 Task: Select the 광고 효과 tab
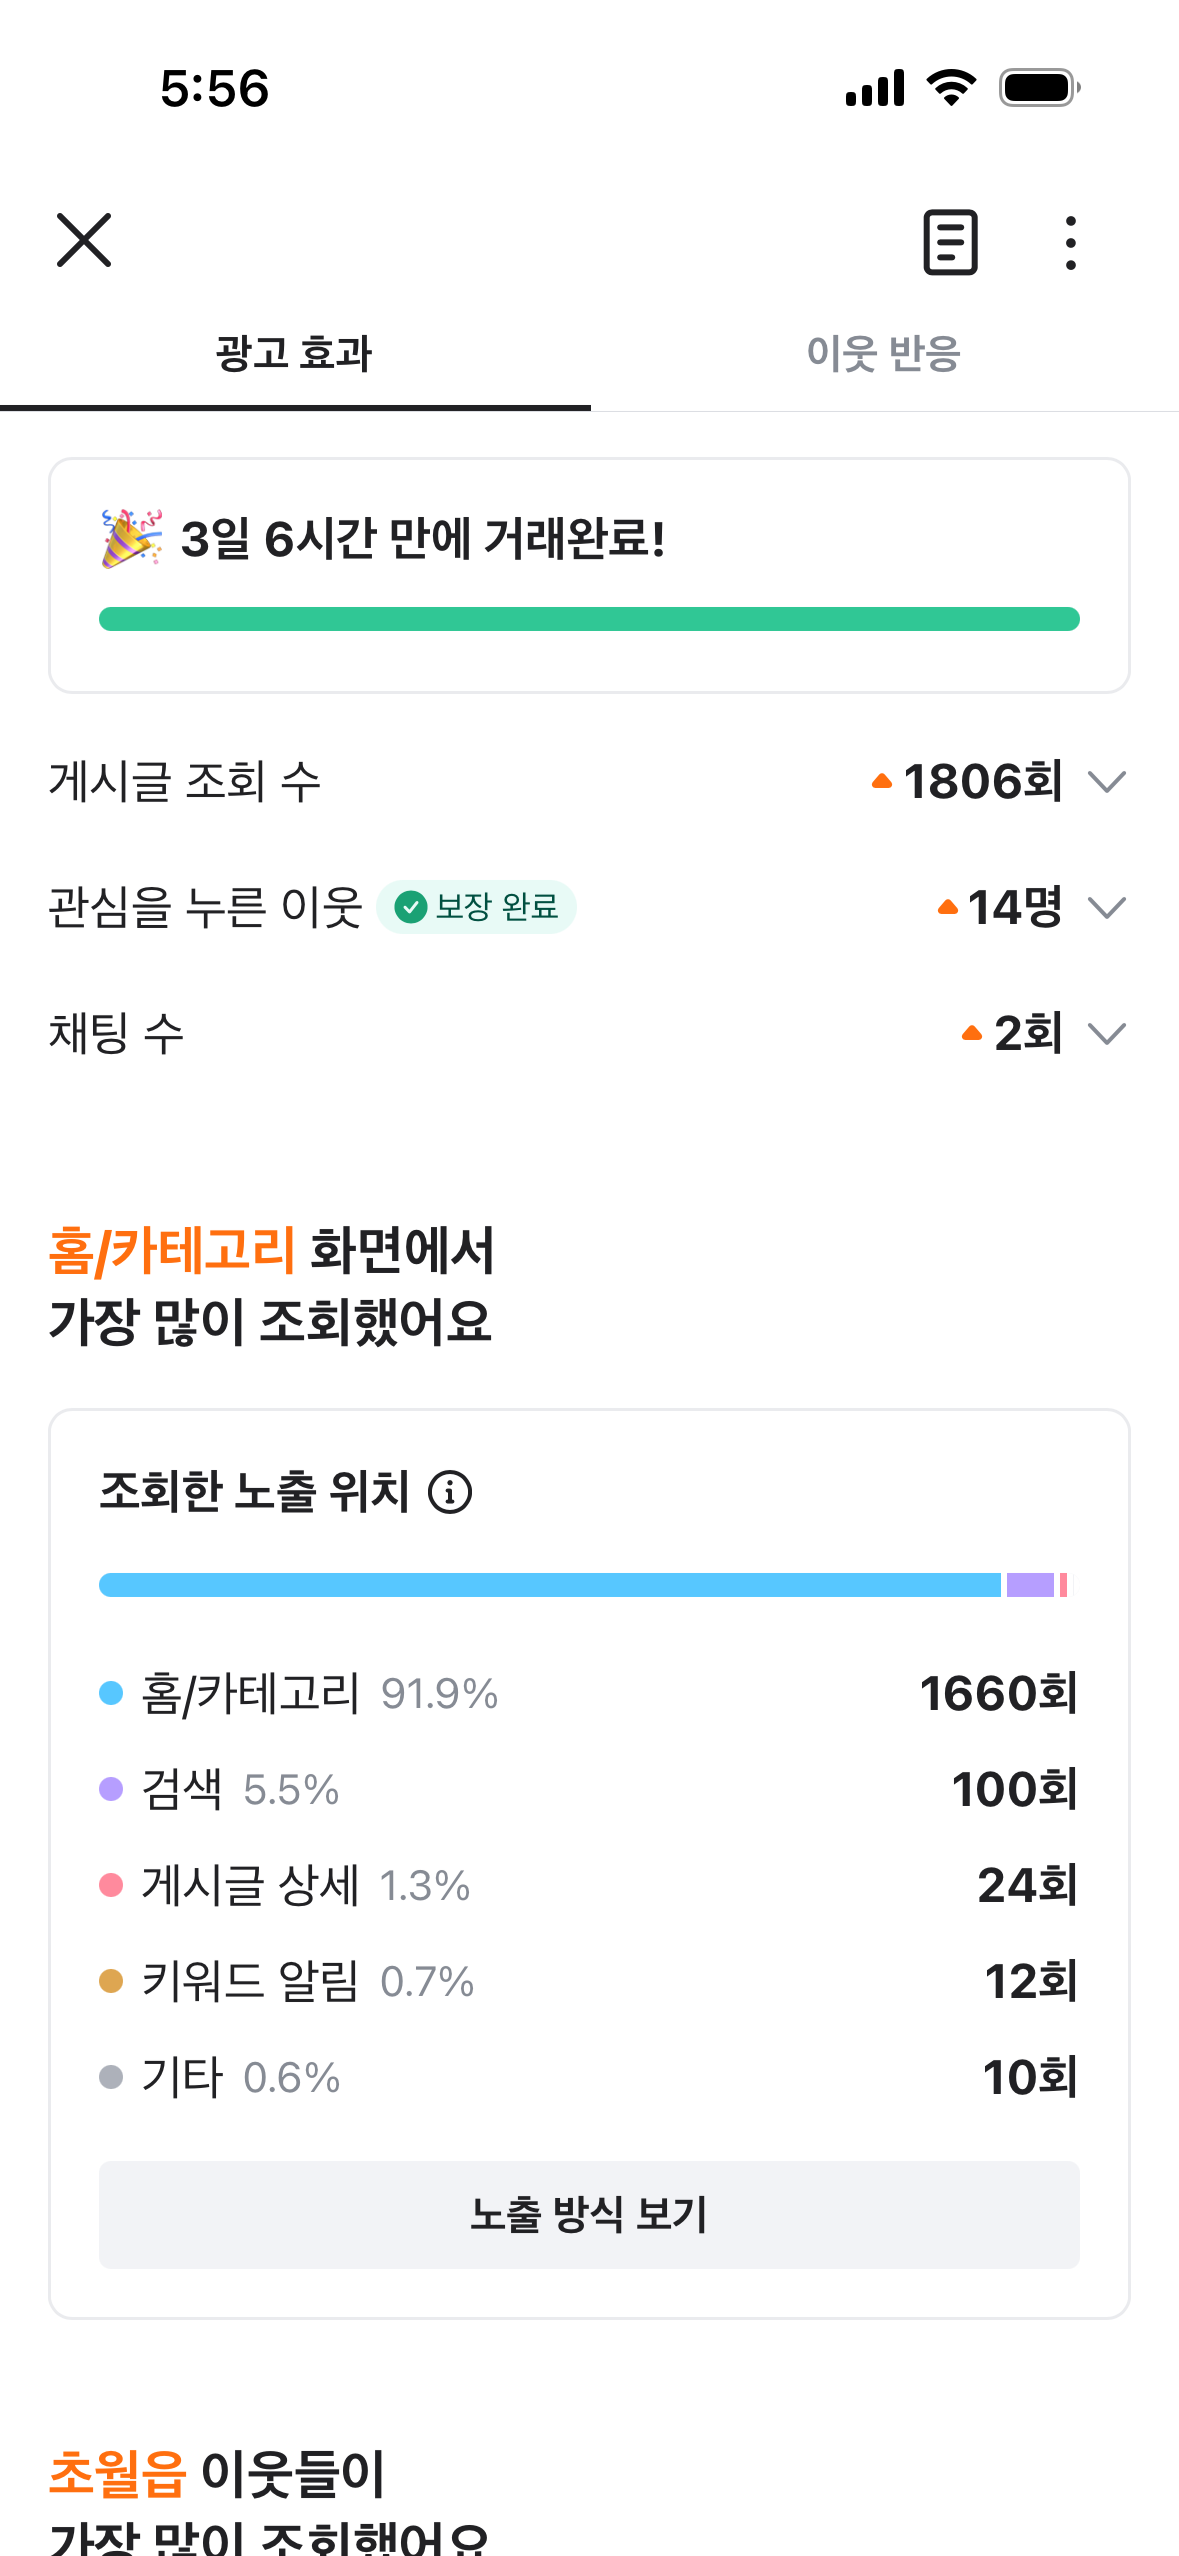(295, 354)
